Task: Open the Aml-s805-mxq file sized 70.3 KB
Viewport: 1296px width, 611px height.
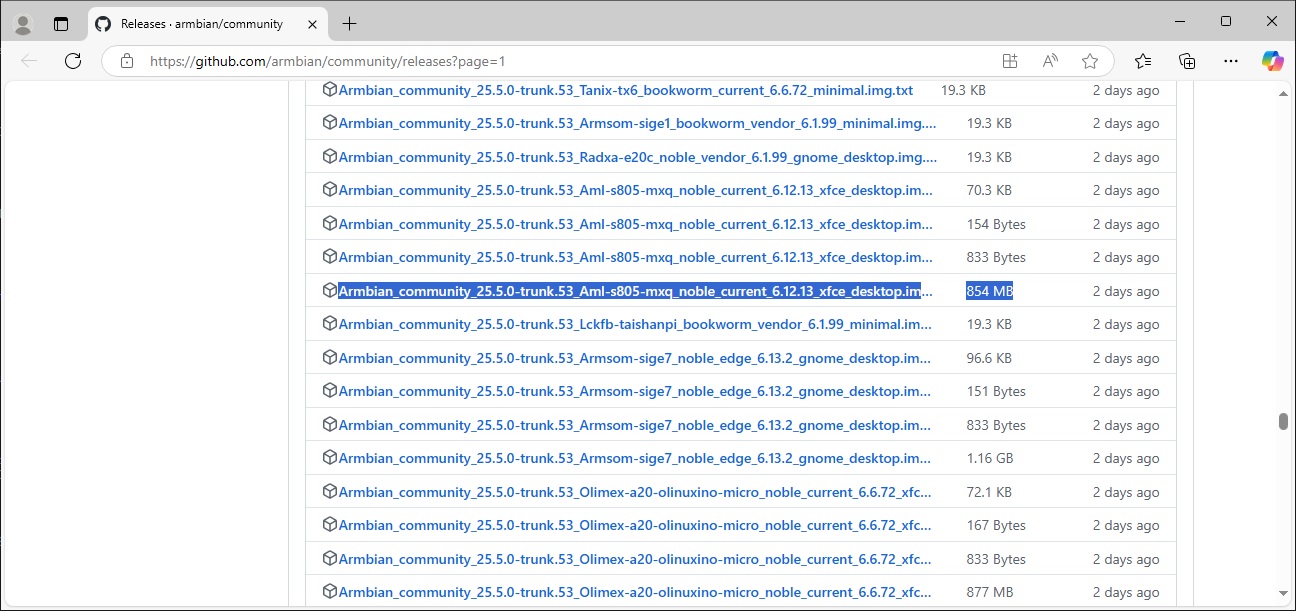Action: (636, 190)
